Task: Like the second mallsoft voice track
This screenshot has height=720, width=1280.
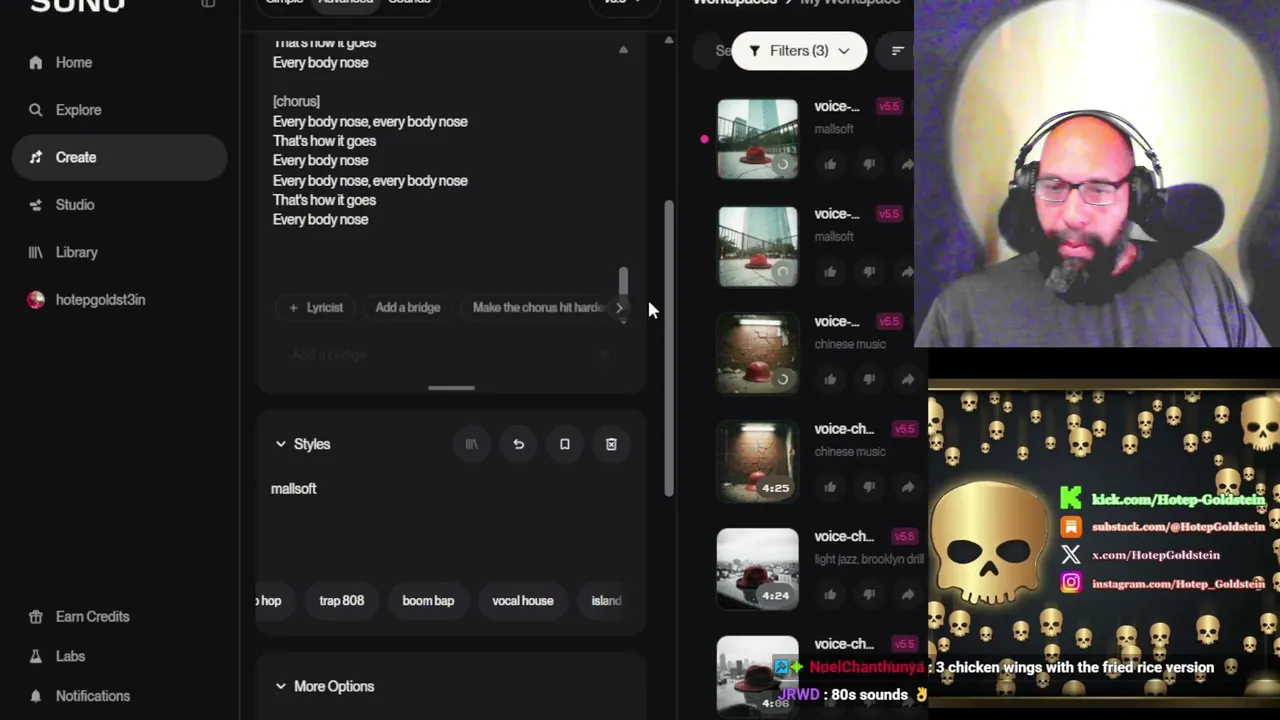Action: 830,271
